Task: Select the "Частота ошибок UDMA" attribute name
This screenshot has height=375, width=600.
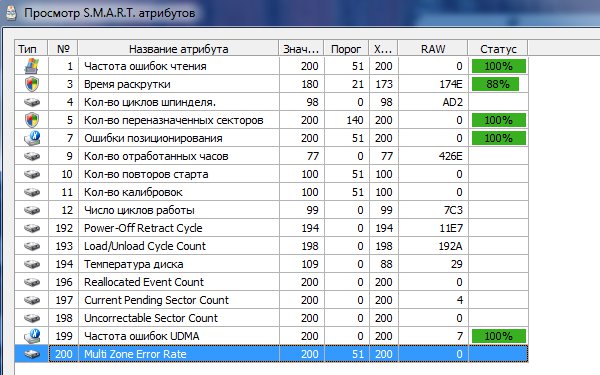Action: (x=142, y=336)
